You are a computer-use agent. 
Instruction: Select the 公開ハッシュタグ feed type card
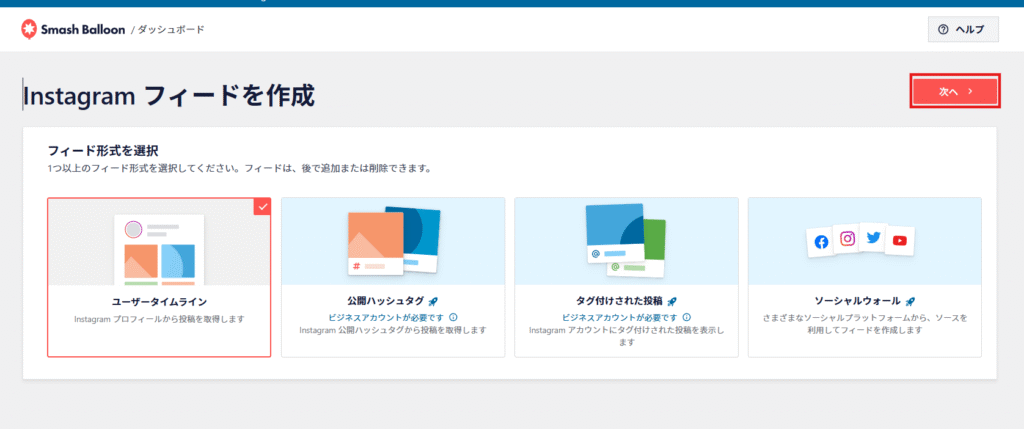pos(393,276)
